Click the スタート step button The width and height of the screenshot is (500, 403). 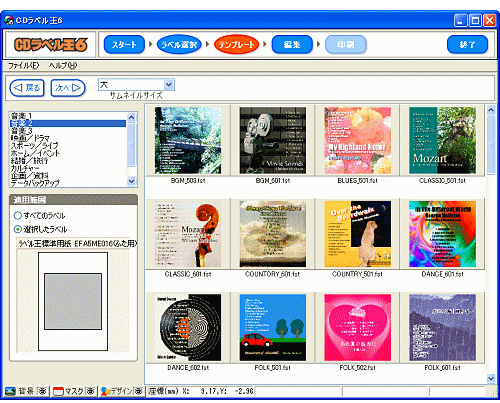click(124, 44)
